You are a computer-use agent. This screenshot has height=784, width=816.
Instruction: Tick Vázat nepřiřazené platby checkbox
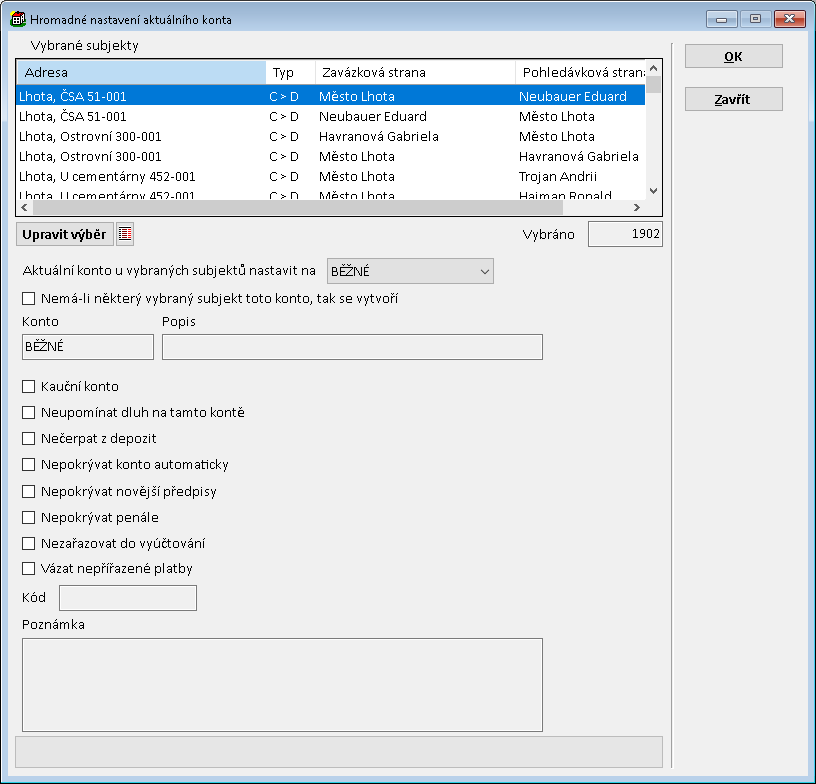tap(28, 569)
